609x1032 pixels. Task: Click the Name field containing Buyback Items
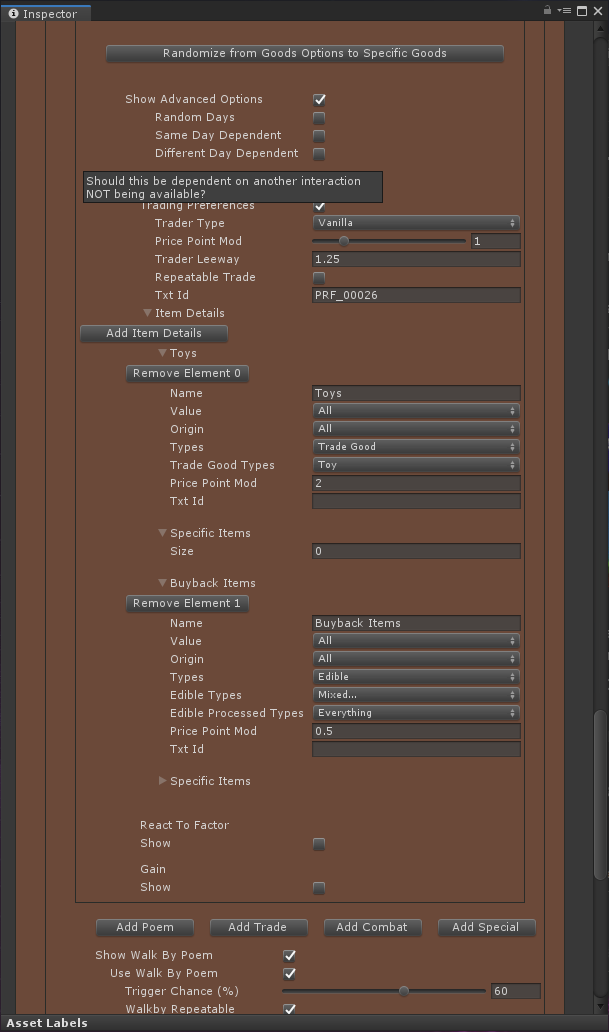click(x=416, y=623)
